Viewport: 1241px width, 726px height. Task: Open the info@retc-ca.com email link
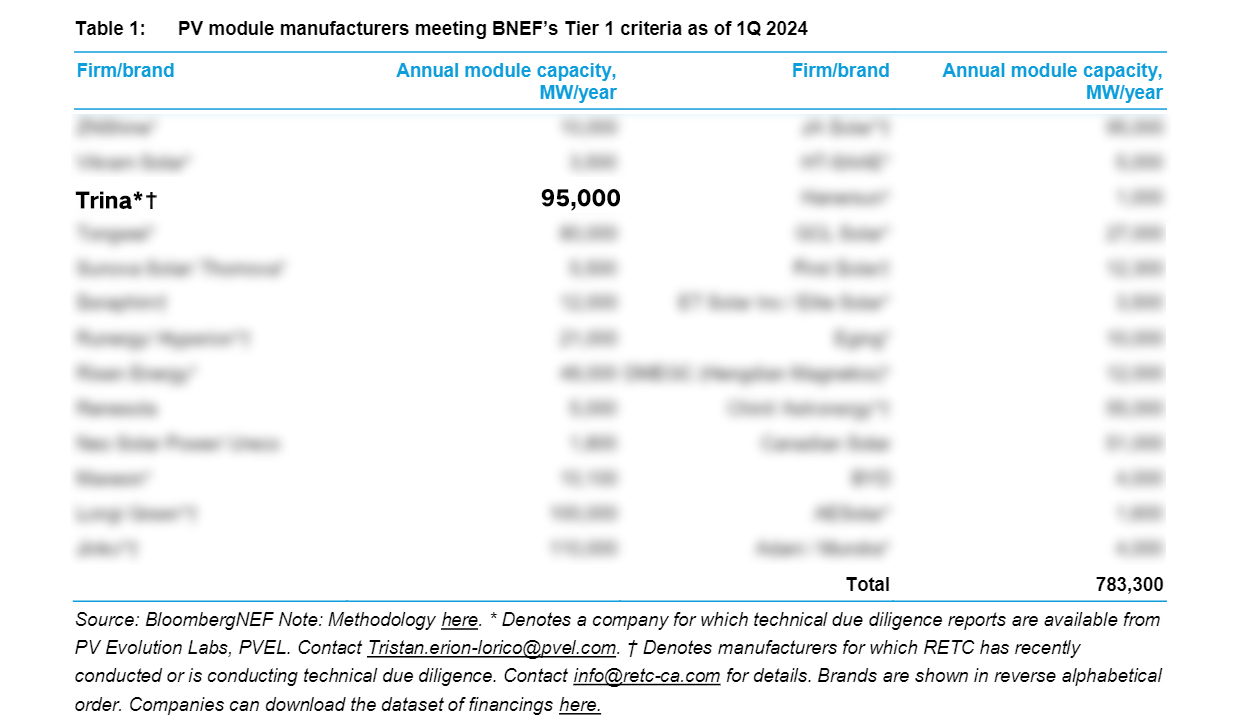647,676
